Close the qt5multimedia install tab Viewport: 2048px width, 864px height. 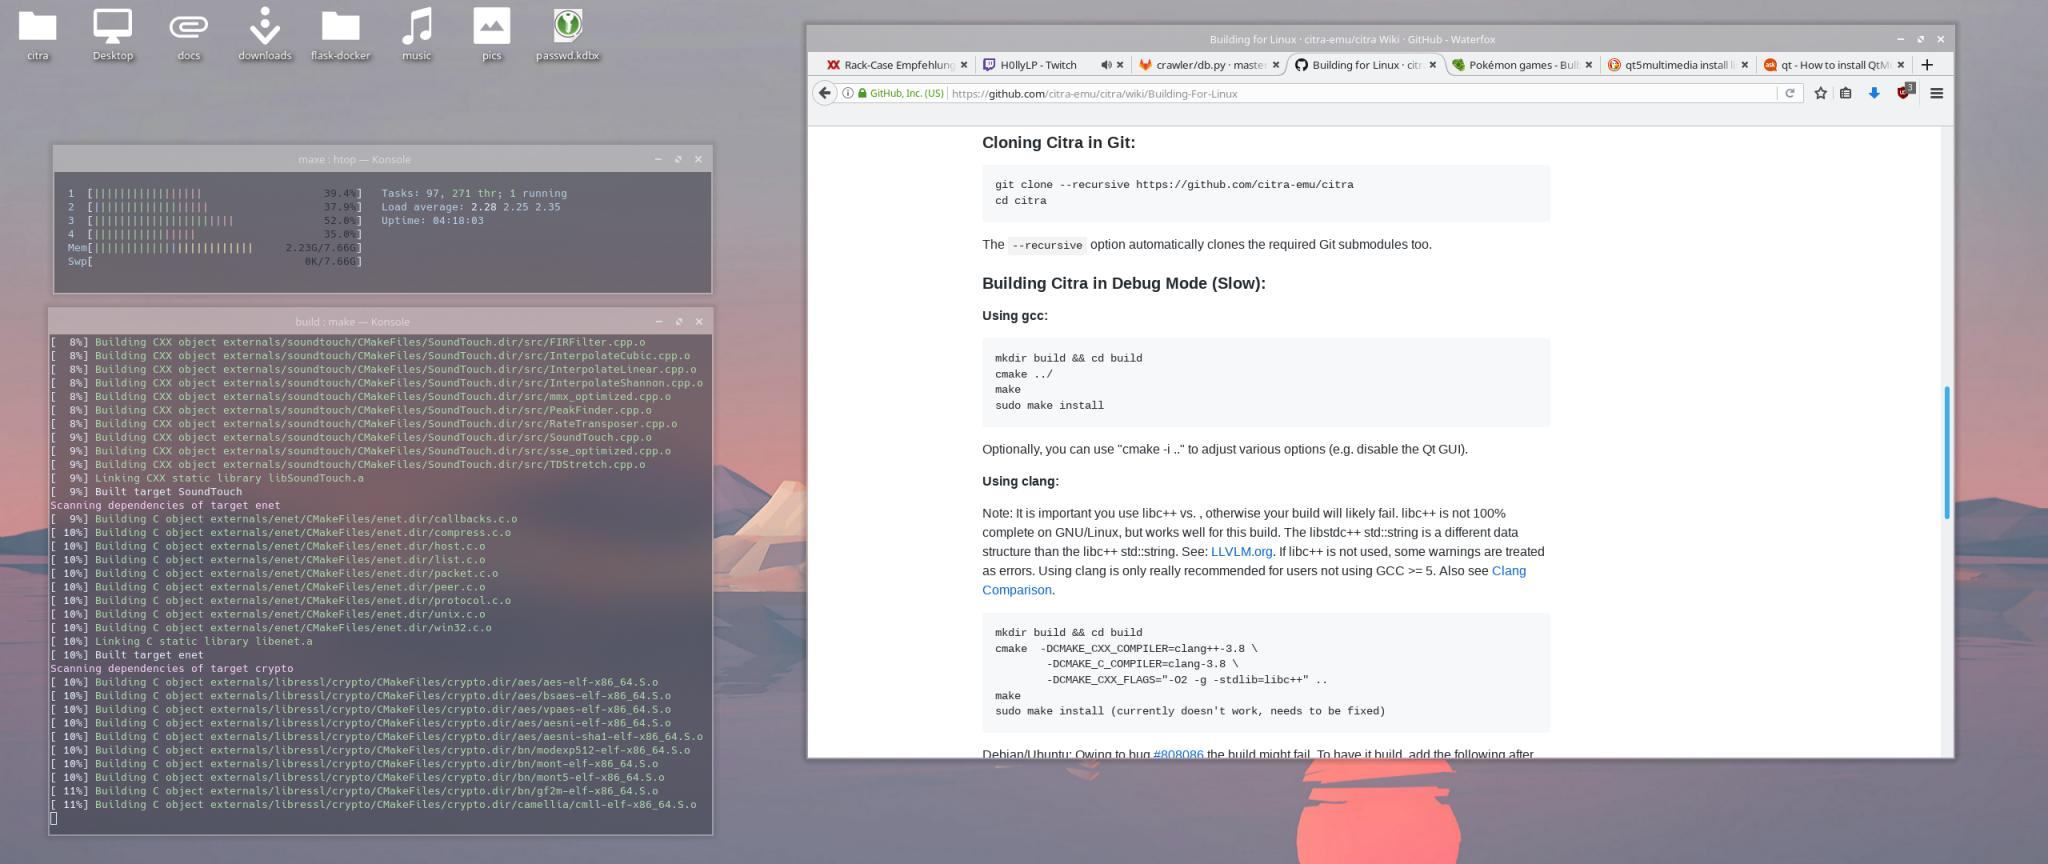click(1745, 65)
